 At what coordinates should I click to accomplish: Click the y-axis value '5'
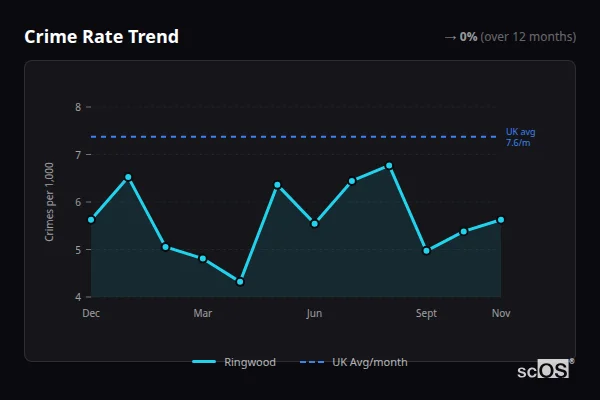pos(78,250)
